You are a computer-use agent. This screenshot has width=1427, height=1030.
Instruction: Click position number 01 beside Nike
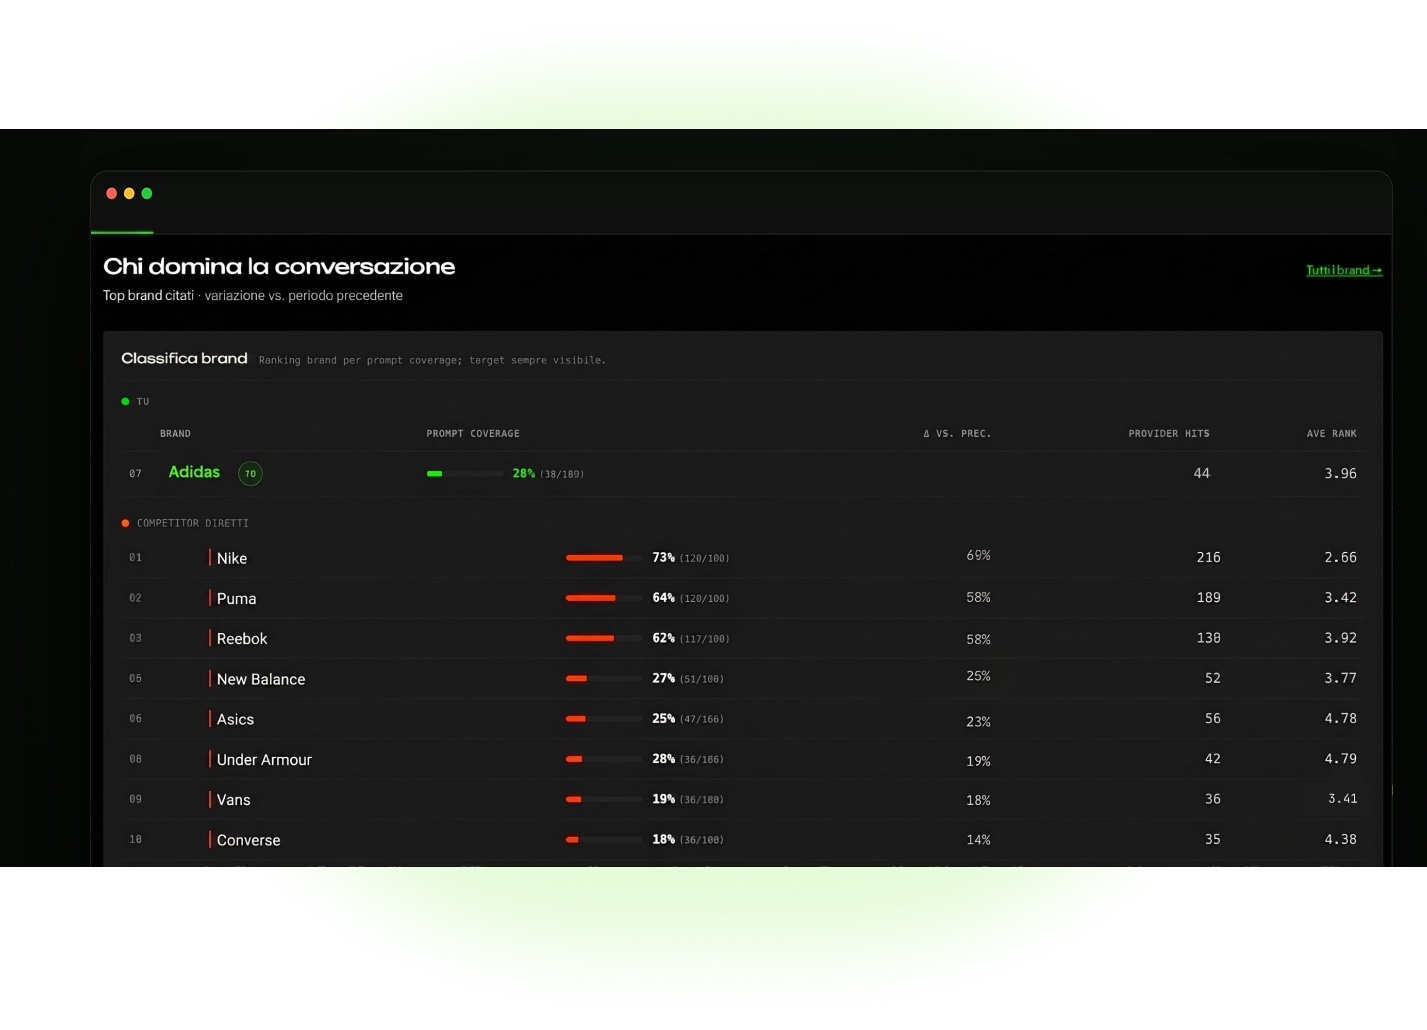(135, 558)
